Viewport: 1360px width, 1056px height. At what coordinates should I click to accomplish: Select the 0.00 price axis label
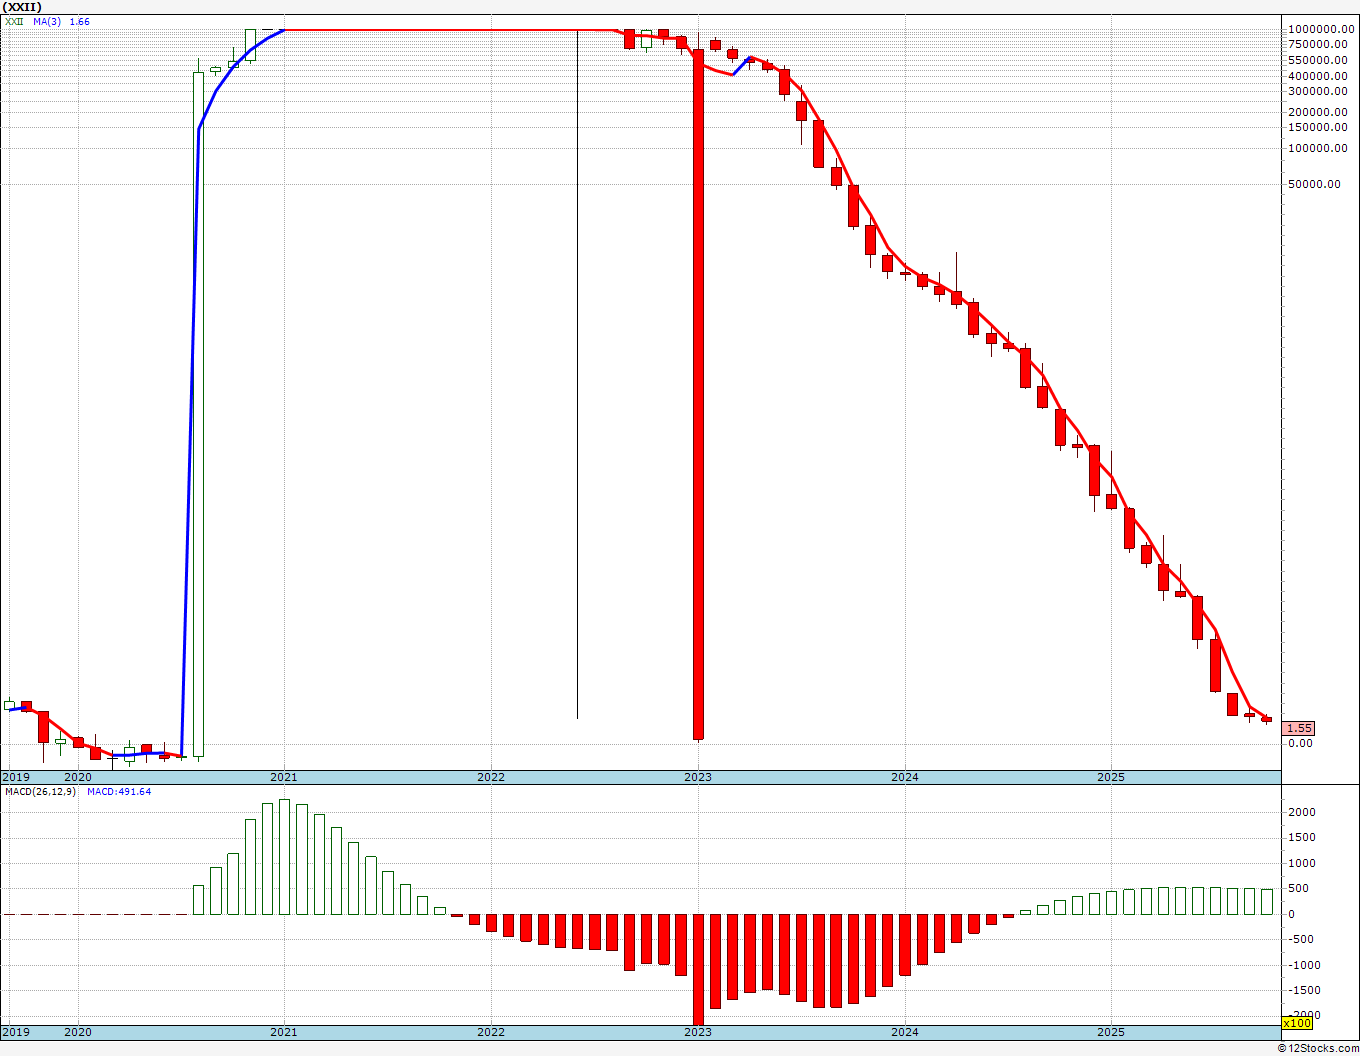coord(1300,743)
